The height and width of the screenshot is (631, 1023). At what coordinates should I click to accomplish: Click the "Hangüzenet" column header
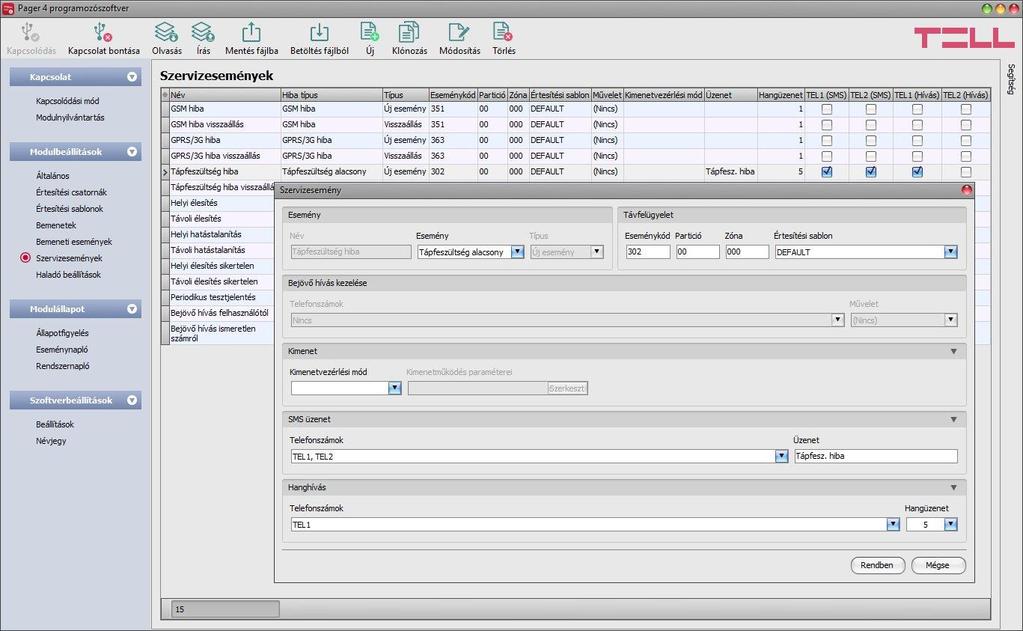[x=780, y=95]
